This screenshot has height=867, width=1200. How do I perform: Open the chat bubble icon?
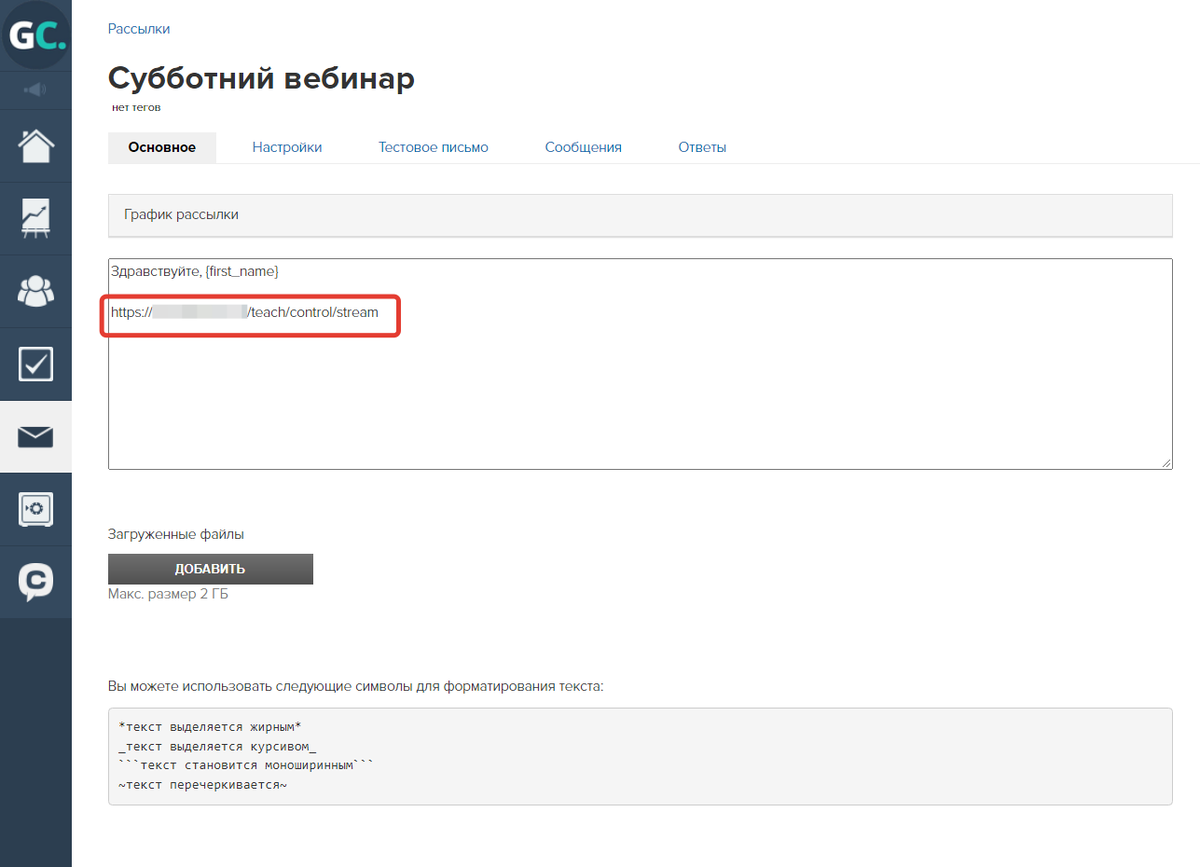click(x=36, y=582)
